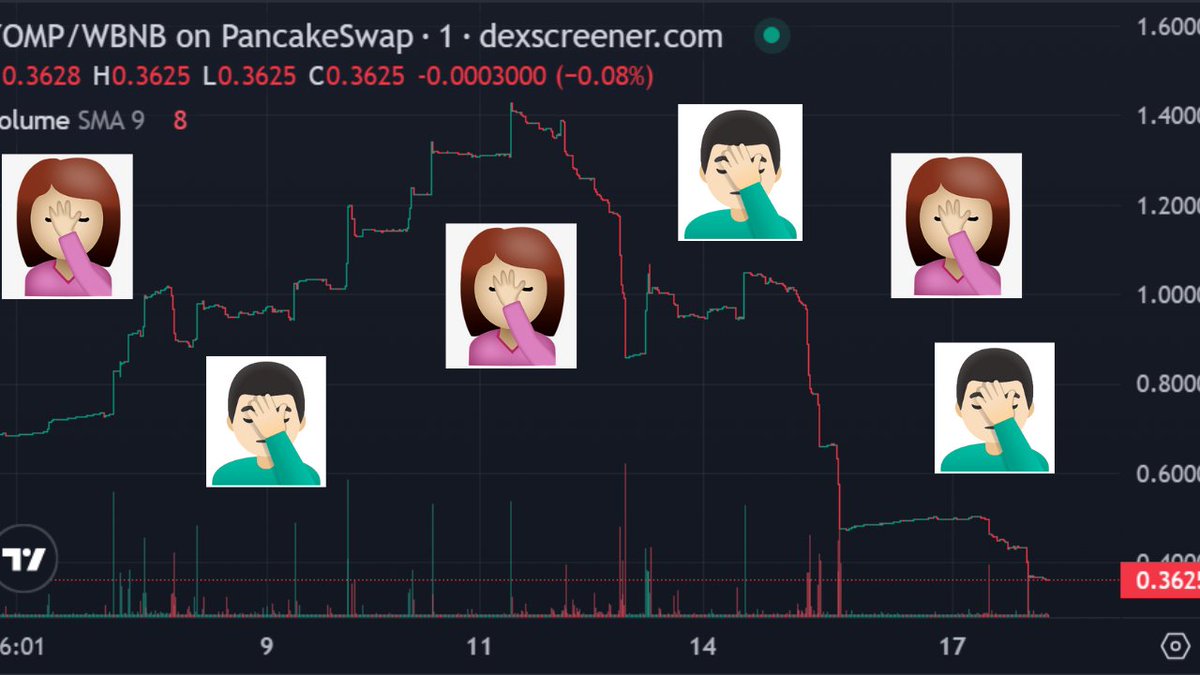Click the TradingView logo
Image resolution: width=1200 pixels, height=675 pixels.
[23, 560]
